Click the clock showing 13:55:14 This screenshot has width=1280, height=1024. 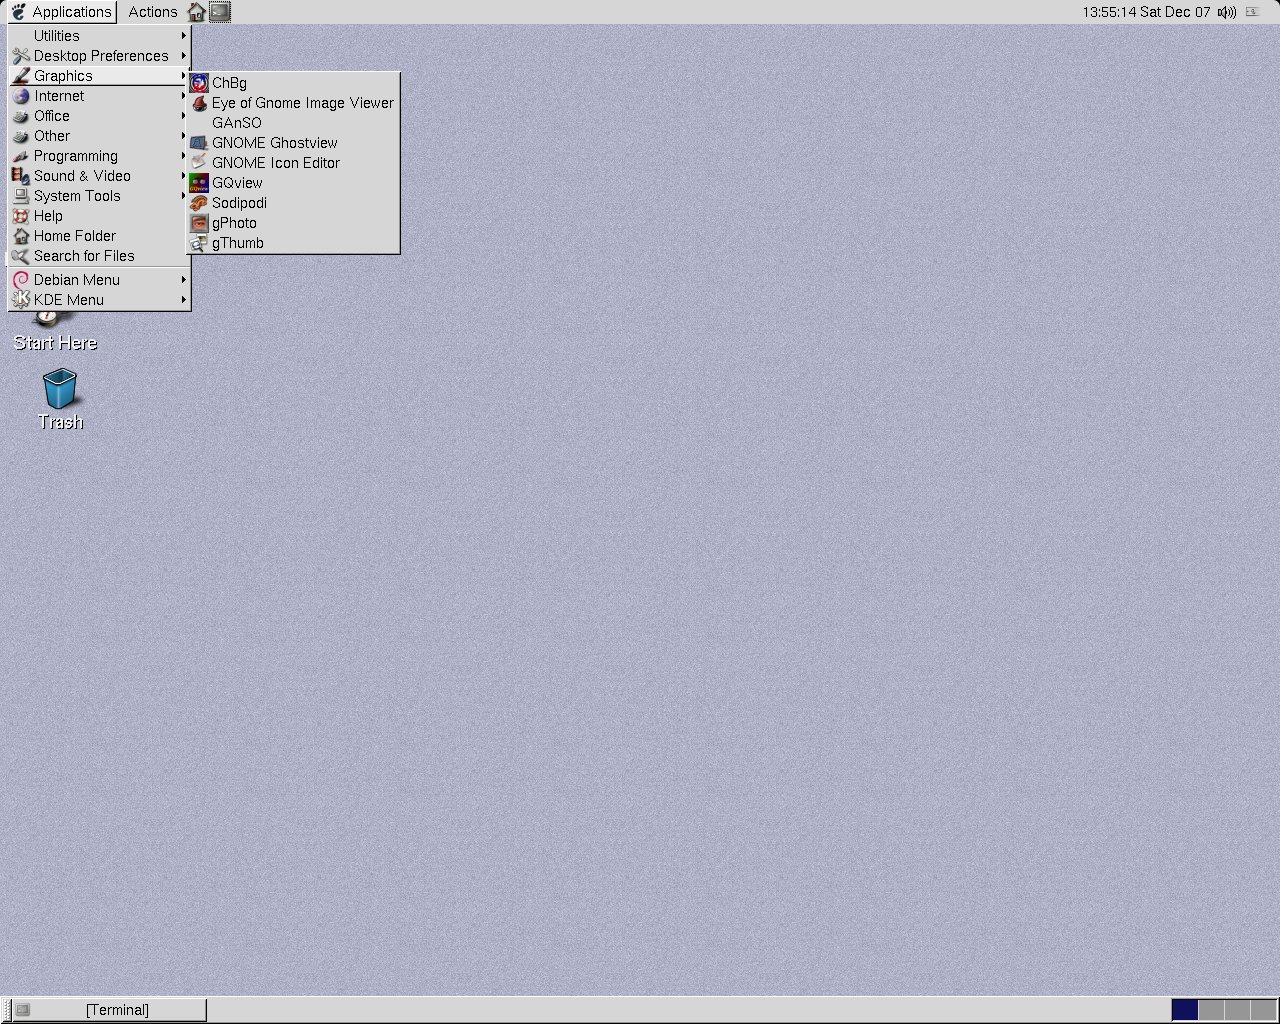pyautogui.click(x=1146, y=12)
